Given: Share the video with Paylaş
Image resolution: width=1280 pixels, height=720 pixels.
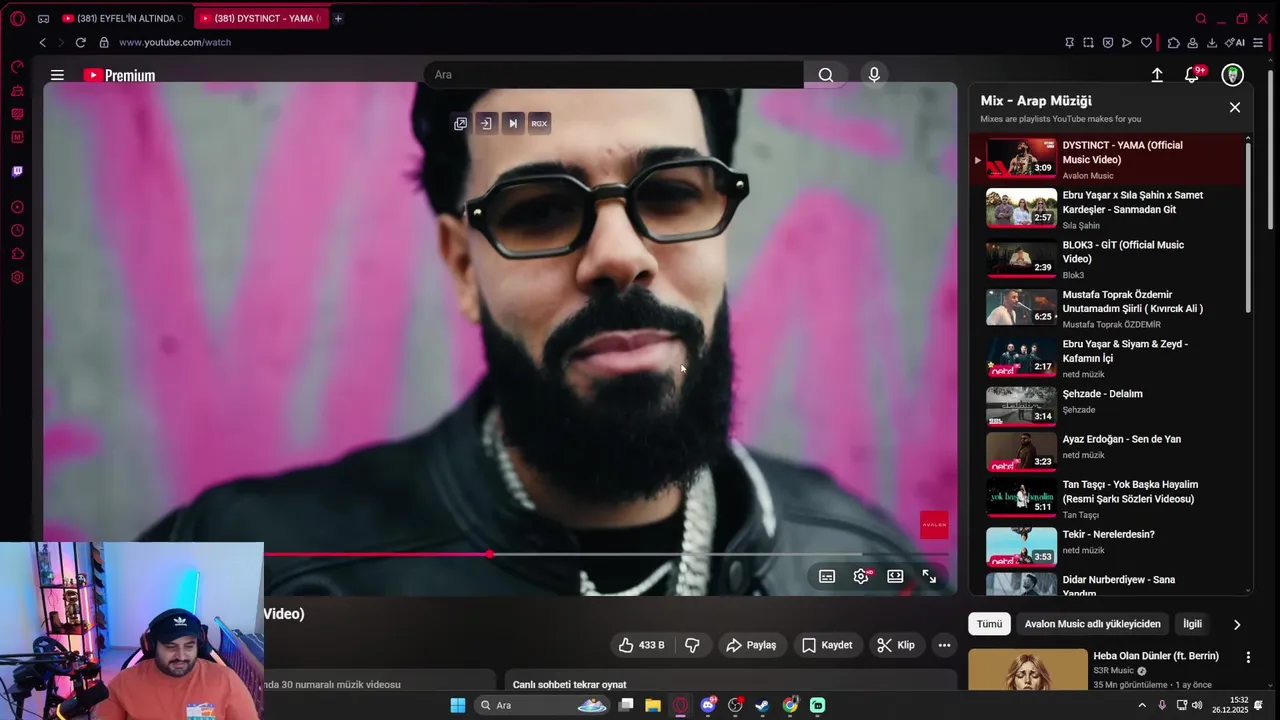Looking at the screenshot, I should 751,645.
